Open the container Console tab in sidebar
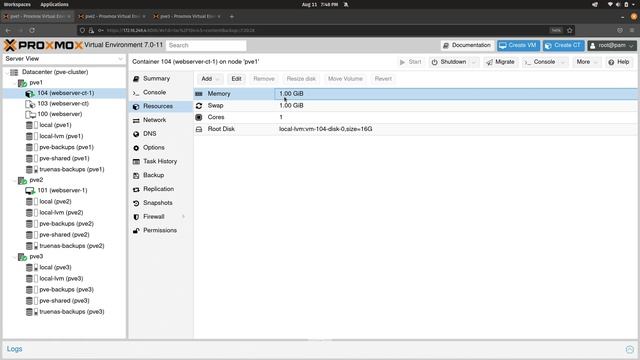Image resolution: width=640 pixels, height=360 pixels. (154, 92)
